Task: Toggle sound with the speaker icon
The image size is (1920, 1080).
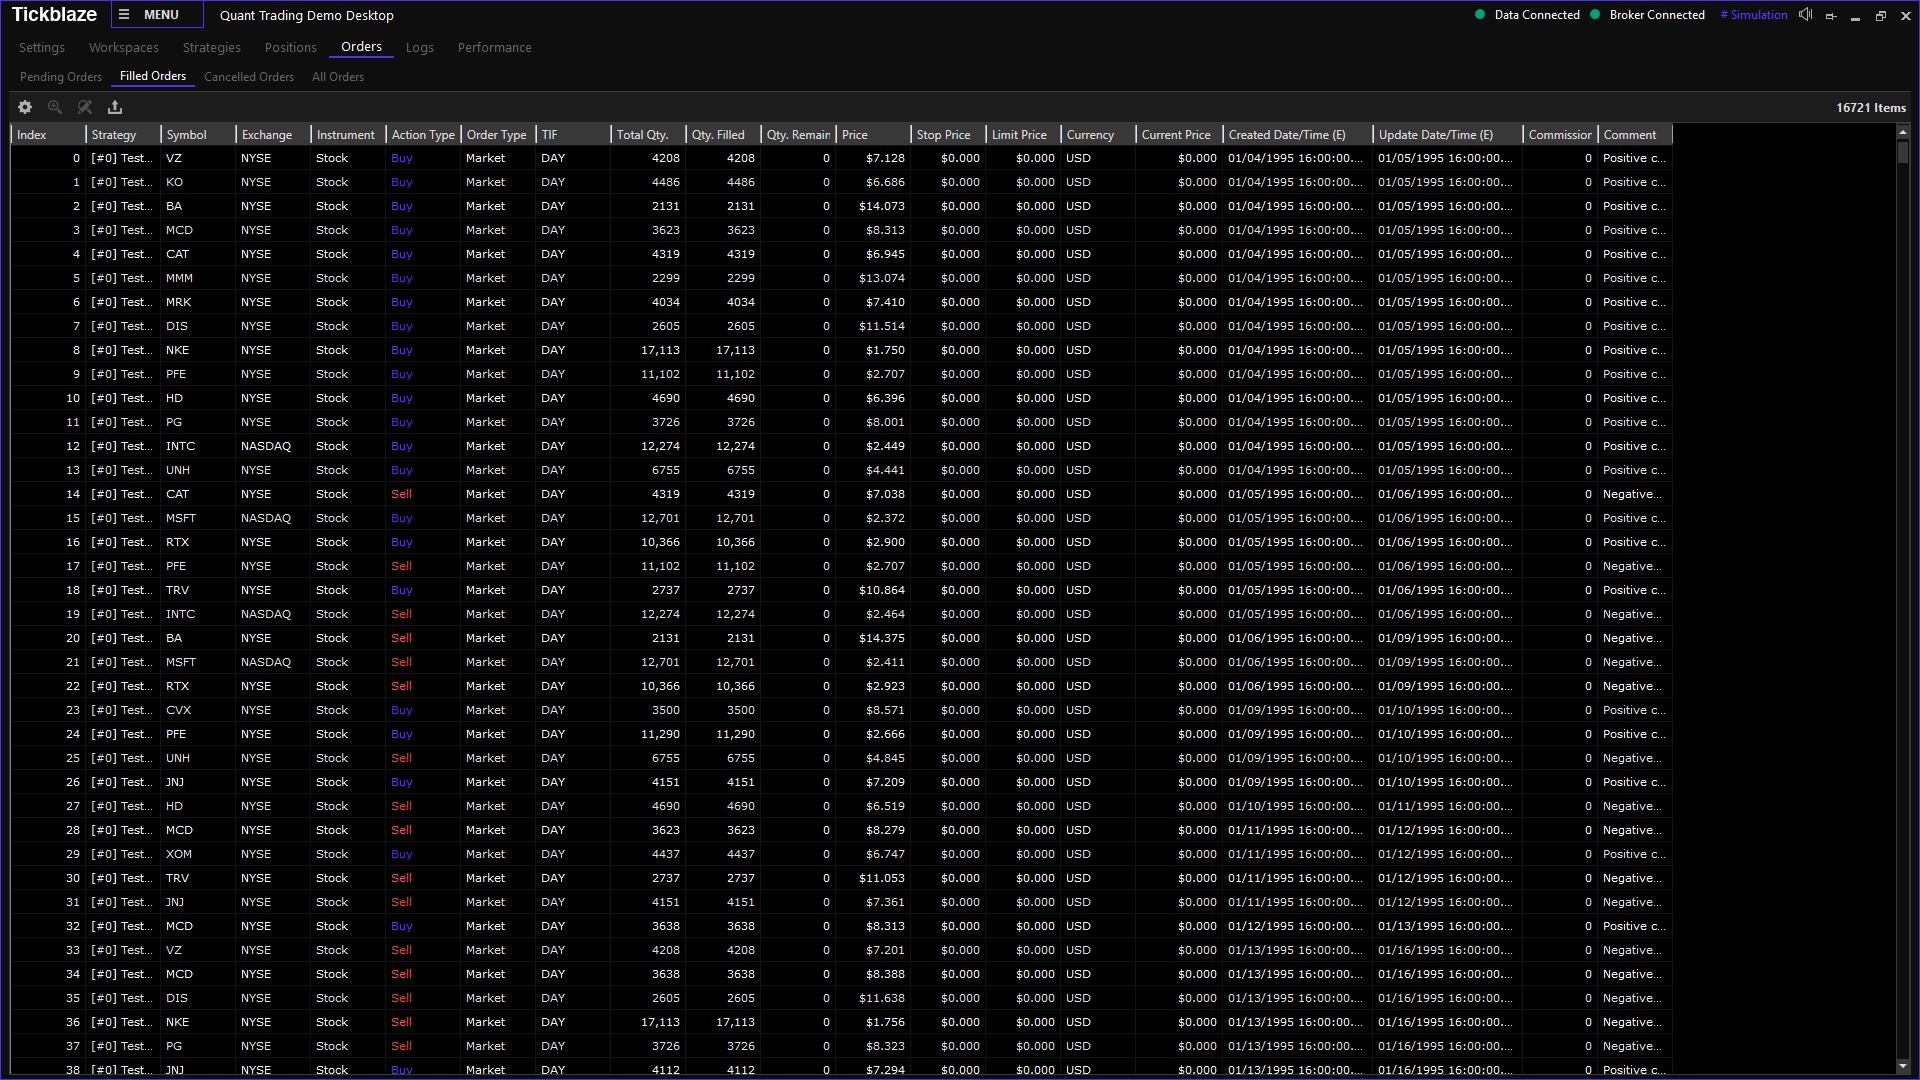Action: click(1805, 15)
